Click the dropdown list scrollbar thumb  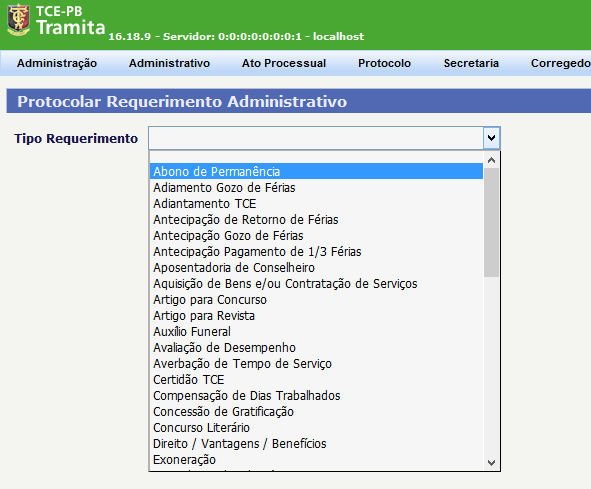[x=491, y=222]
